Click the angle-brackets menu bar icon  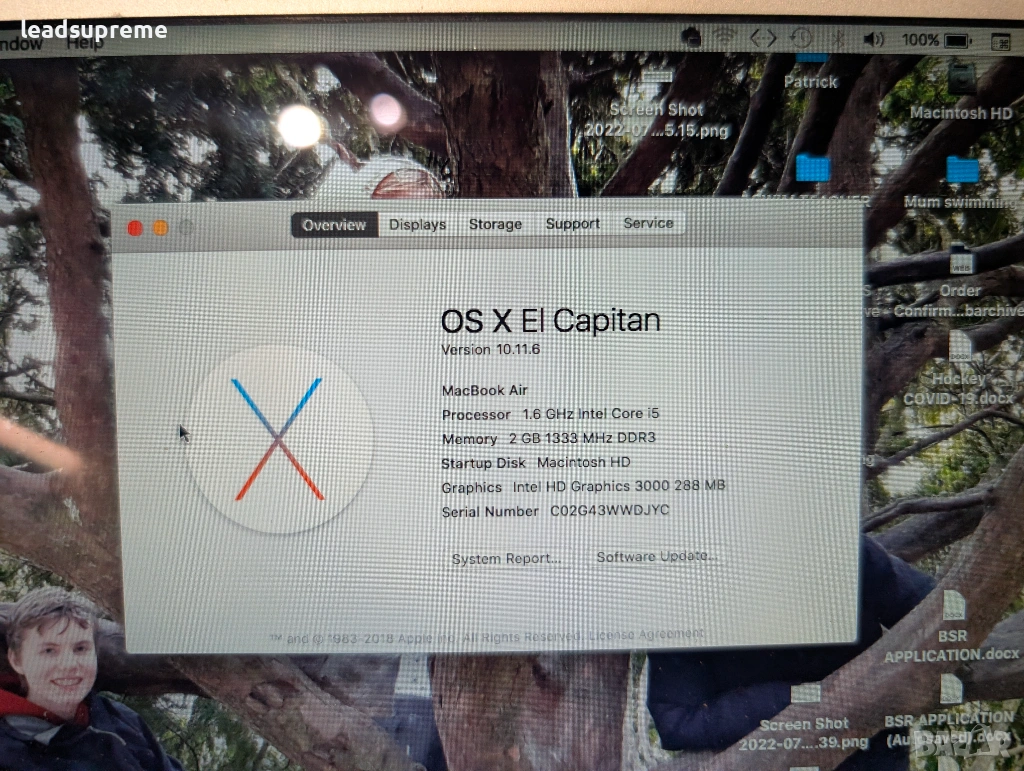click(763, 38)
